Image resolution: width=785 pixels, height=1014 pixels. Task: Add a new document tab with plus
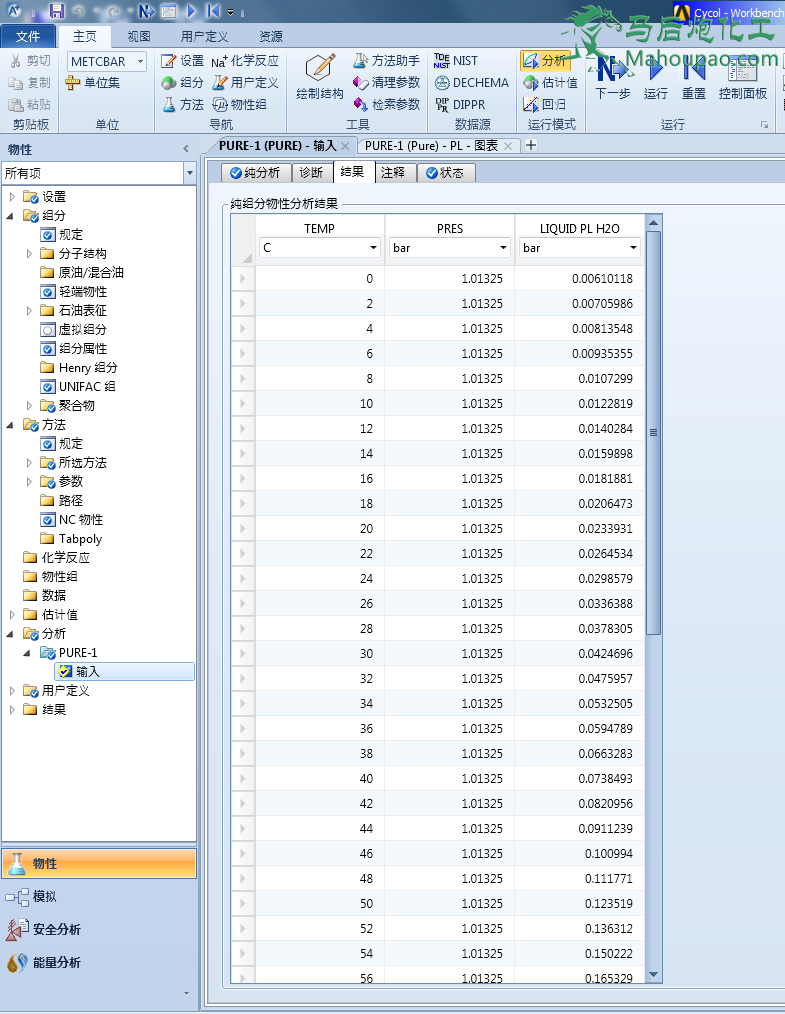531,146
